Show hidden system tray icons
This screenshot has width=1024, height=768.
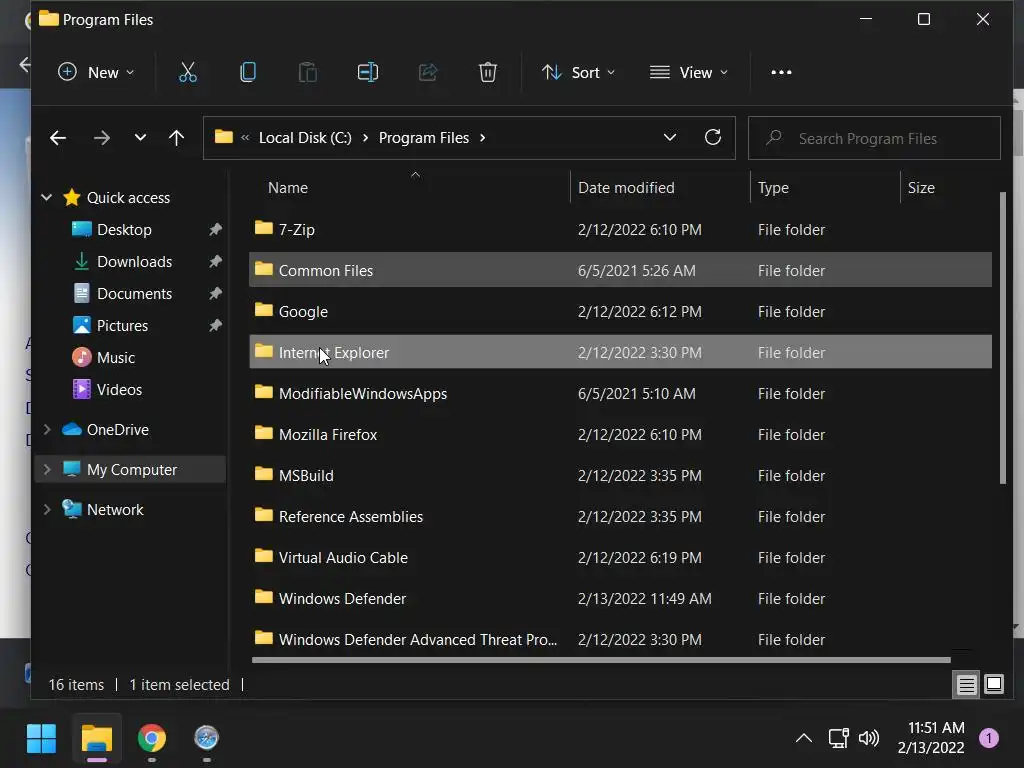coord(804,739)
